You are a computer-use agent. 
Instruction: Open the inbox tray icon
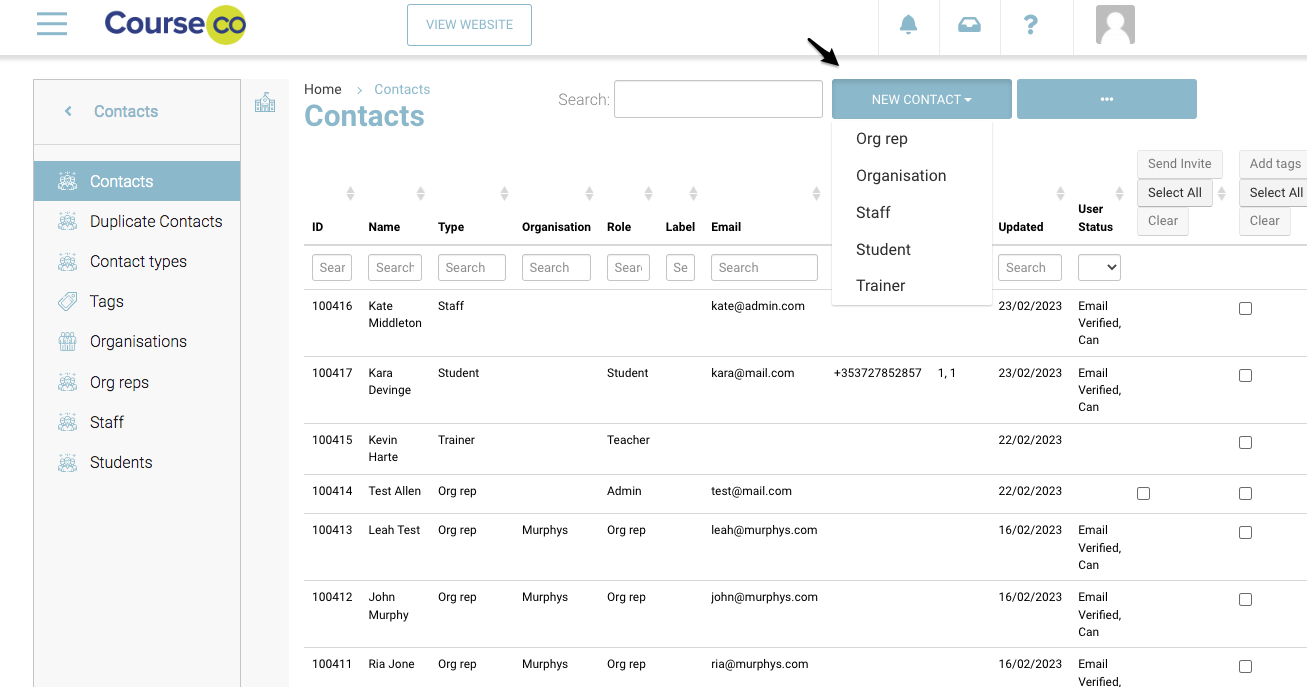click(x=969, y=25)
